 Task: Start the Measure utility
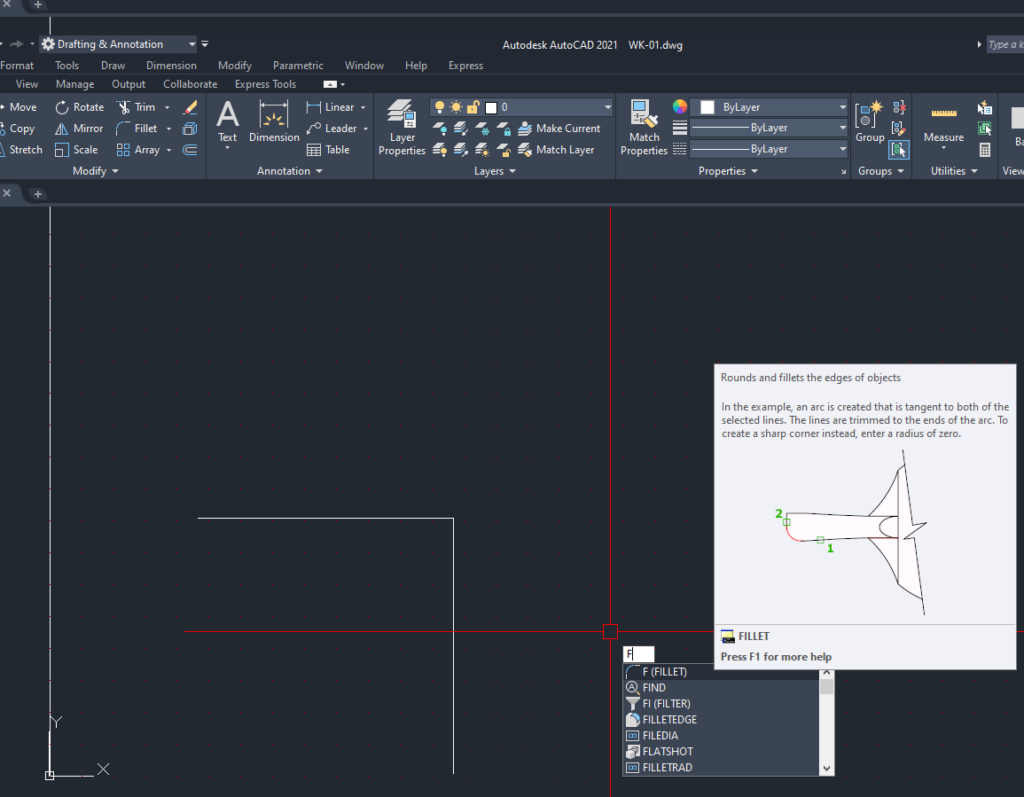point(943,127)
